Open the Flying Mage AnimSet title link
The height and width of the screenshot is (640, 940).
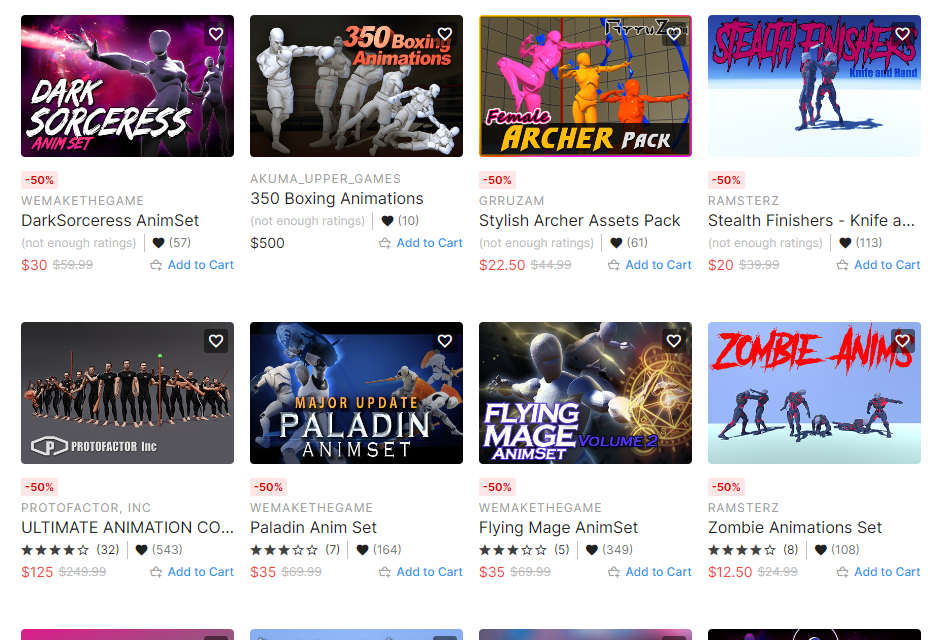click(x=558, y=527)
